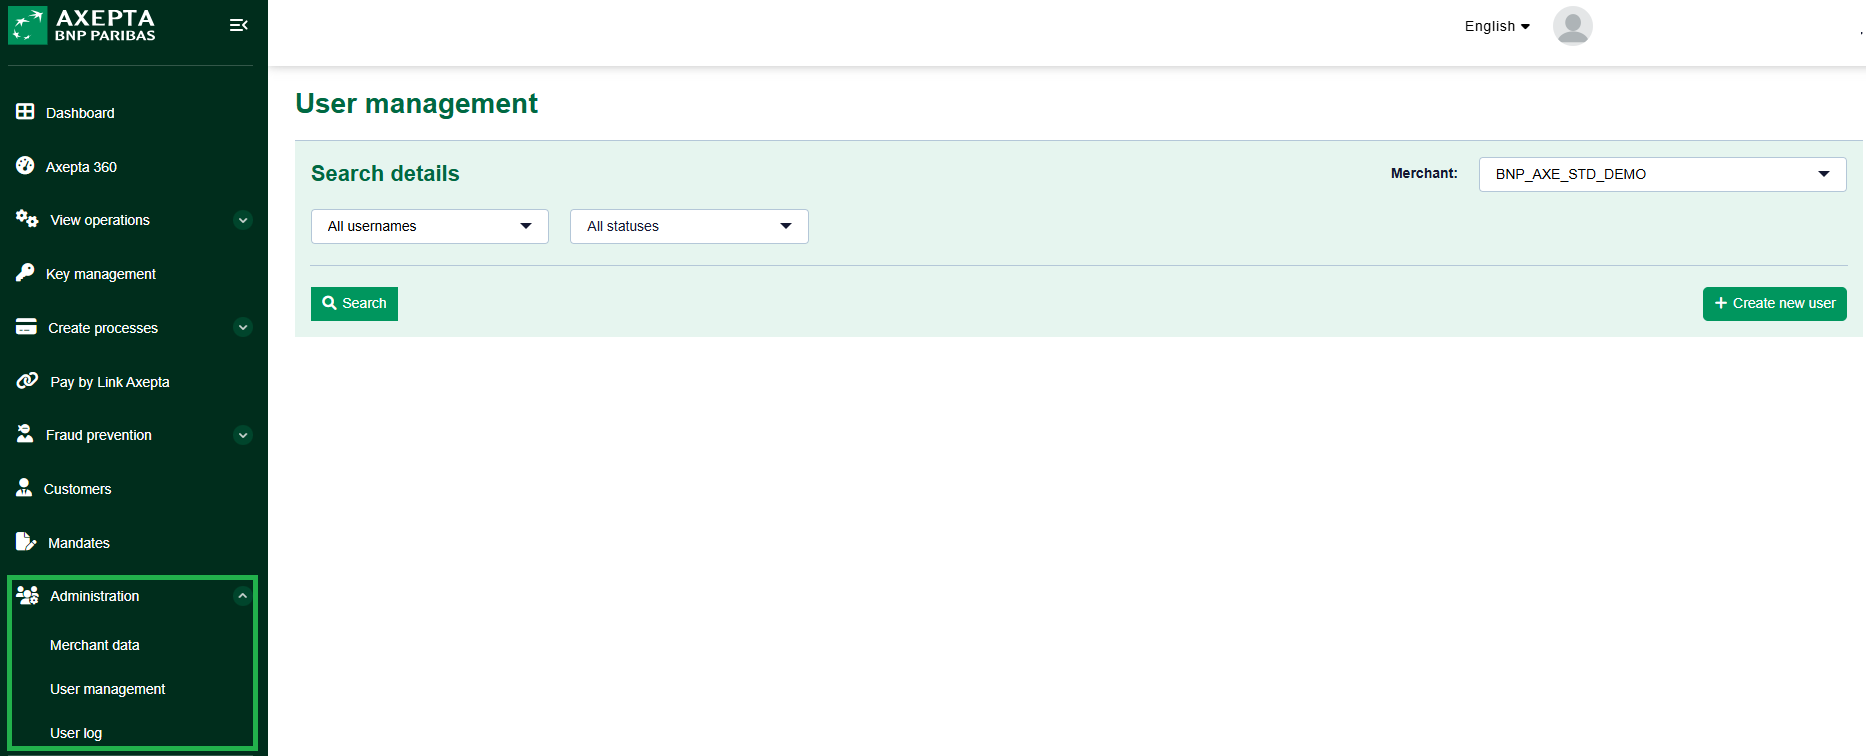This screenshot has height=756, width=1866.
Task: Click the Key management key icon
Action: pyautogui.click(x=25, y=273)
